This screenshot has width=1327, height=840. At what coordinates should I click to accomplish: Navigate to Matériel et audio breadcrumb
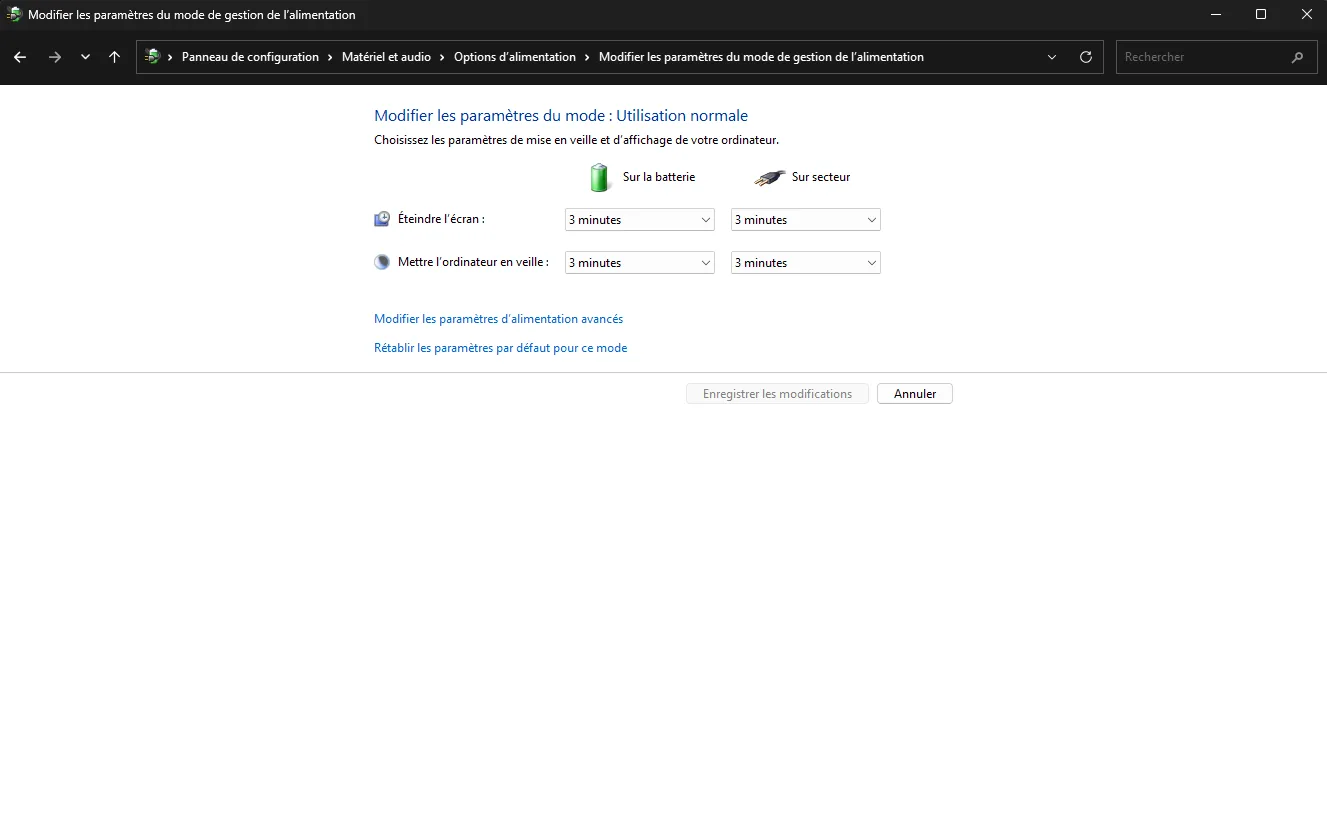[386, 57]
